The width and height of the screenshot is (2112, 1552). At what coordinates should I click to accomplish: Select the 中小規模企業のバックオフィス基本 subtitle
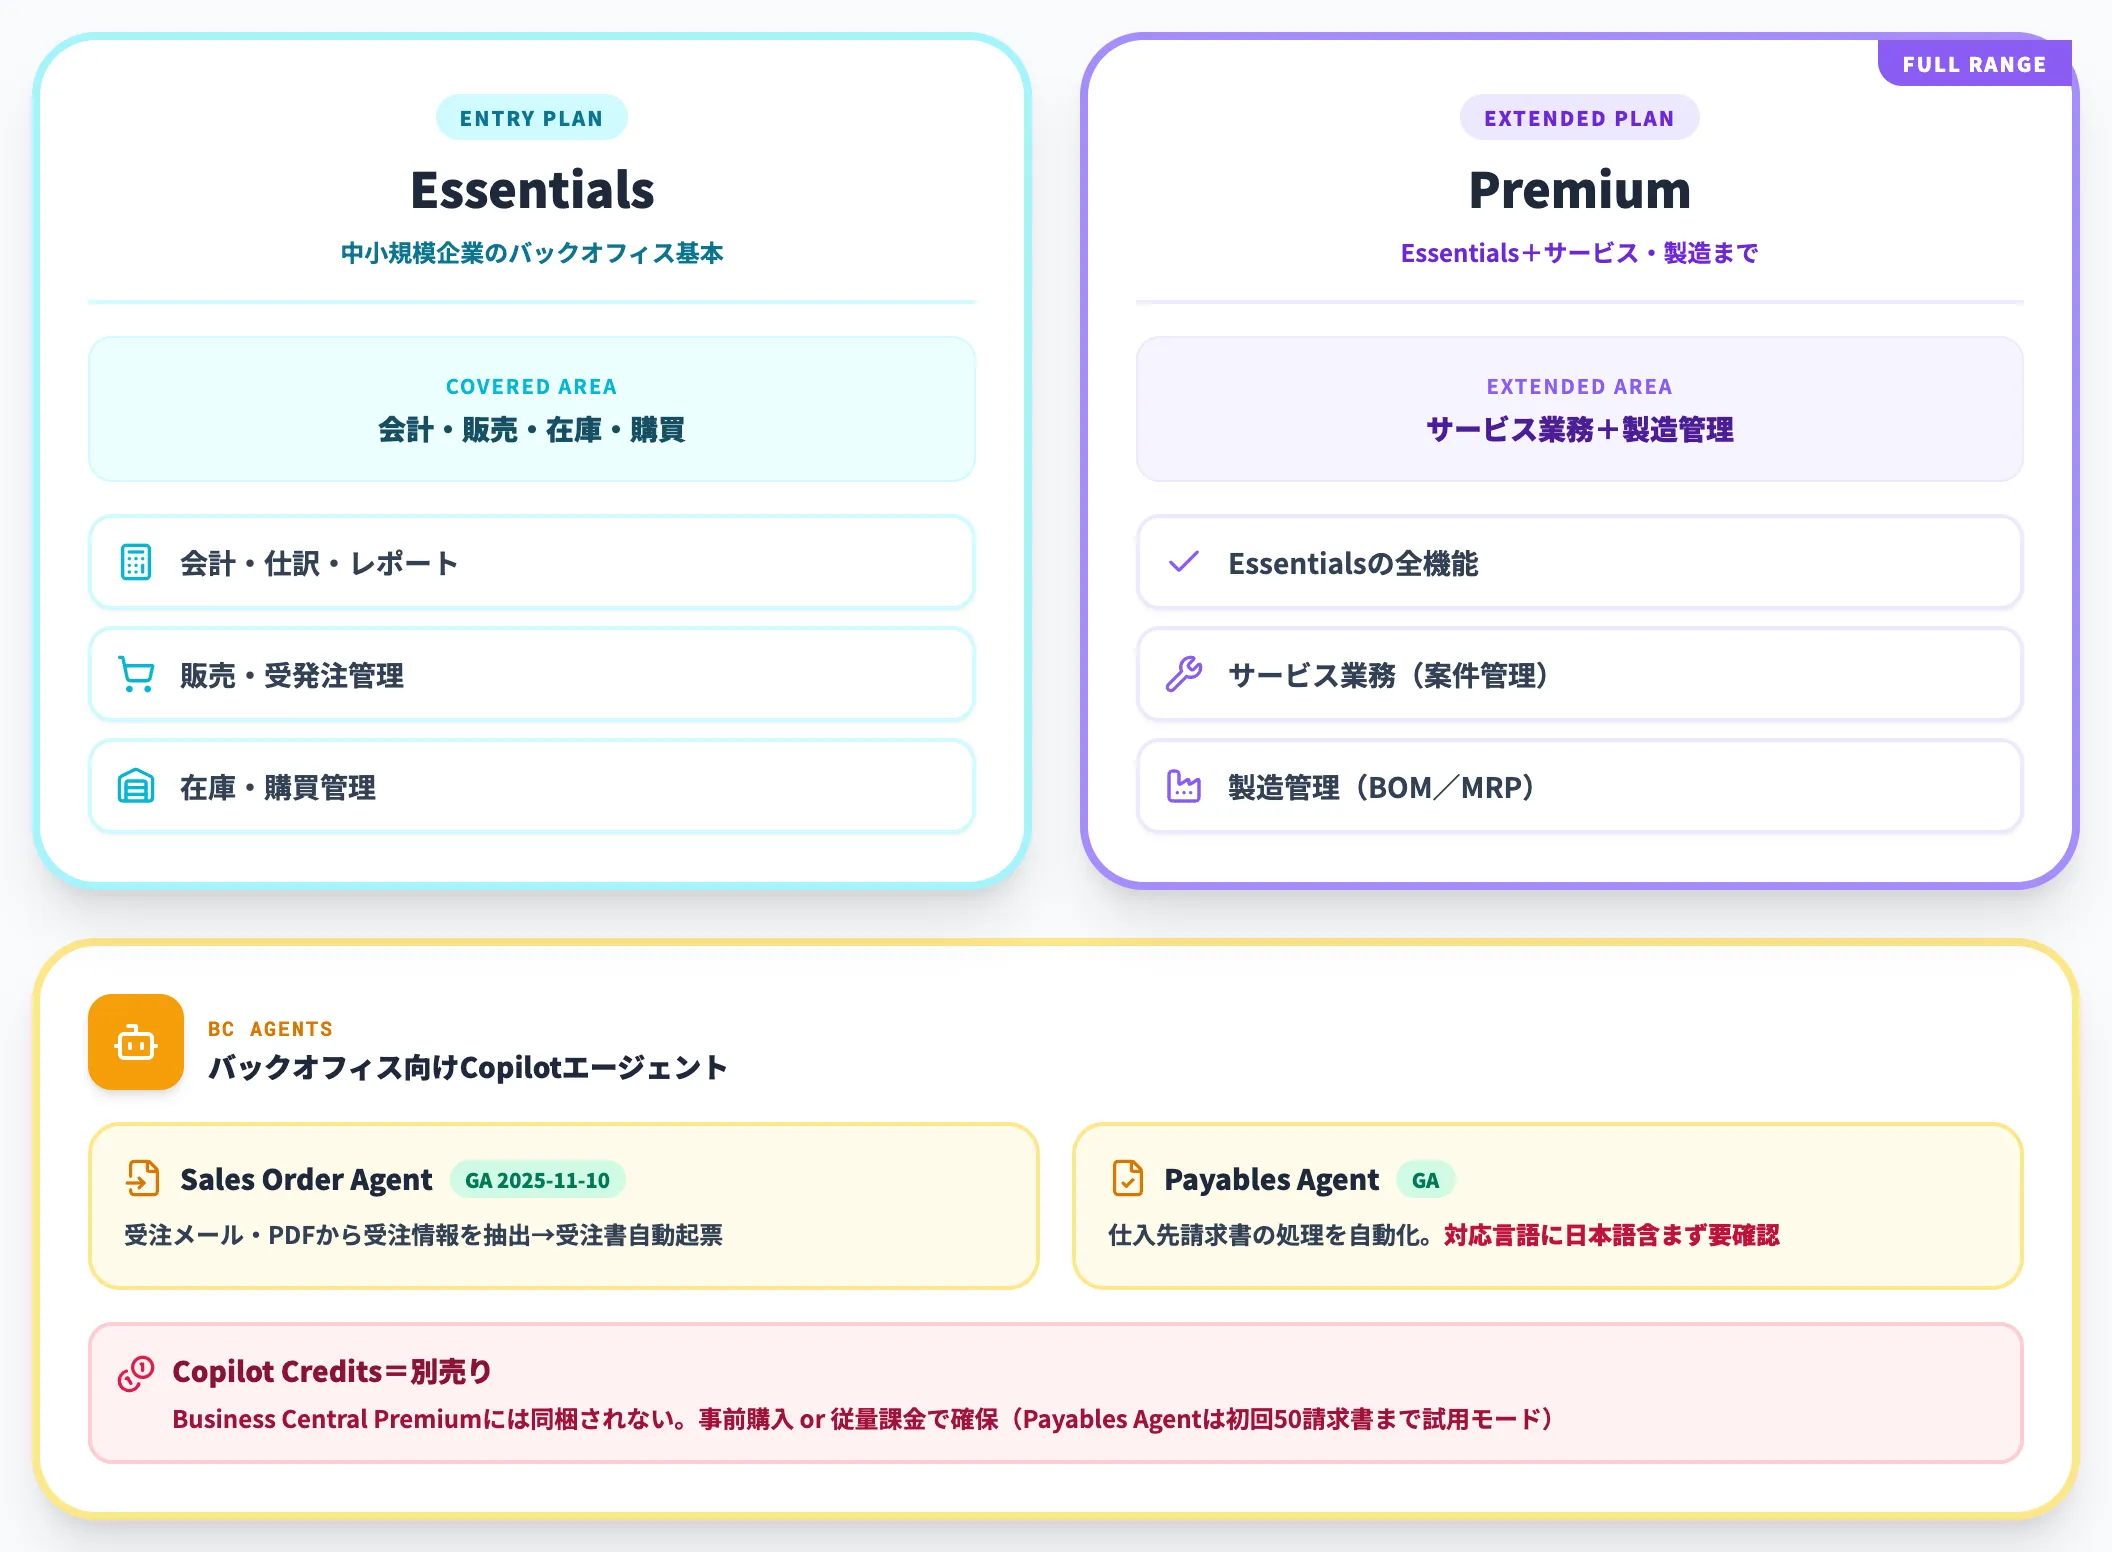click(x=532, y=253)
